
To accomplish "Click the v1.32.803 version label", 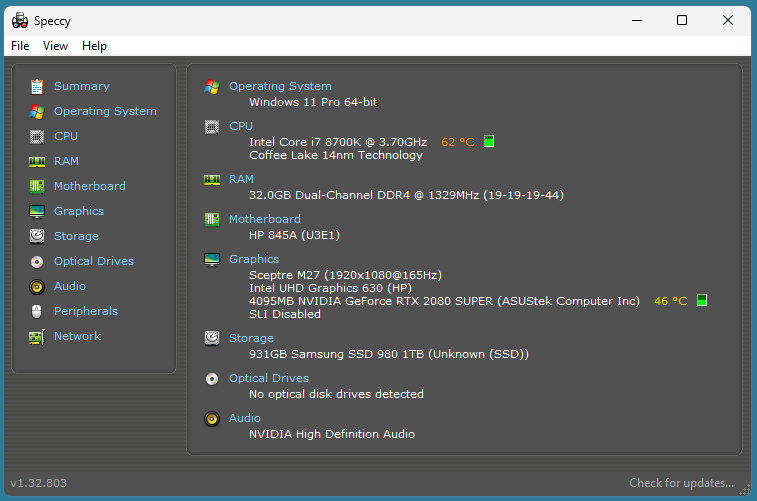I will click(x=39, y=483).
